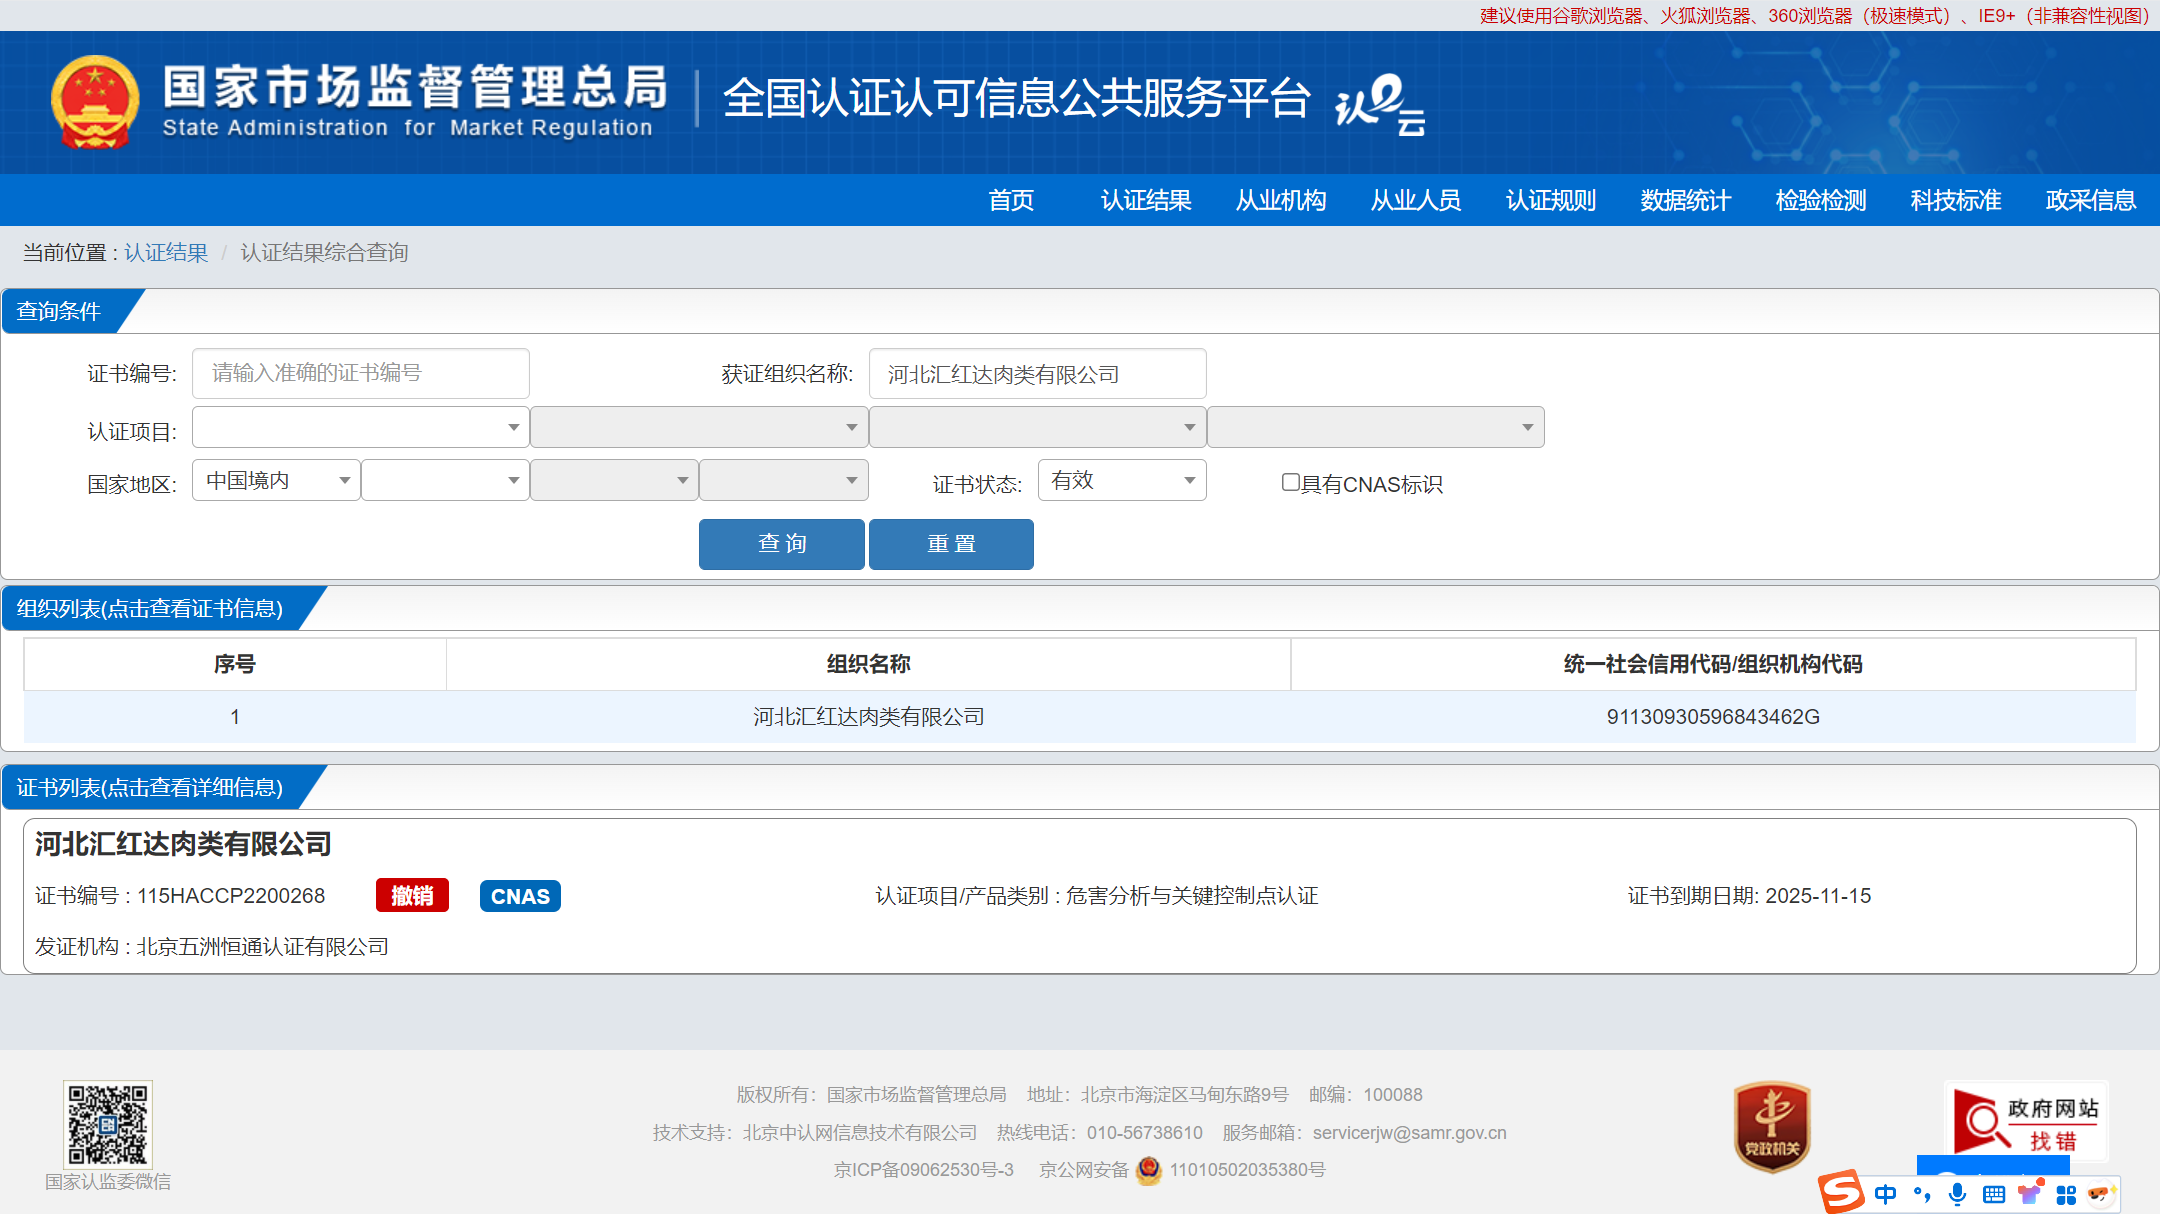Open the Sogou soft keyboard icon
Viewport: 2160px width, 1214px height.
(1993, 1194)
